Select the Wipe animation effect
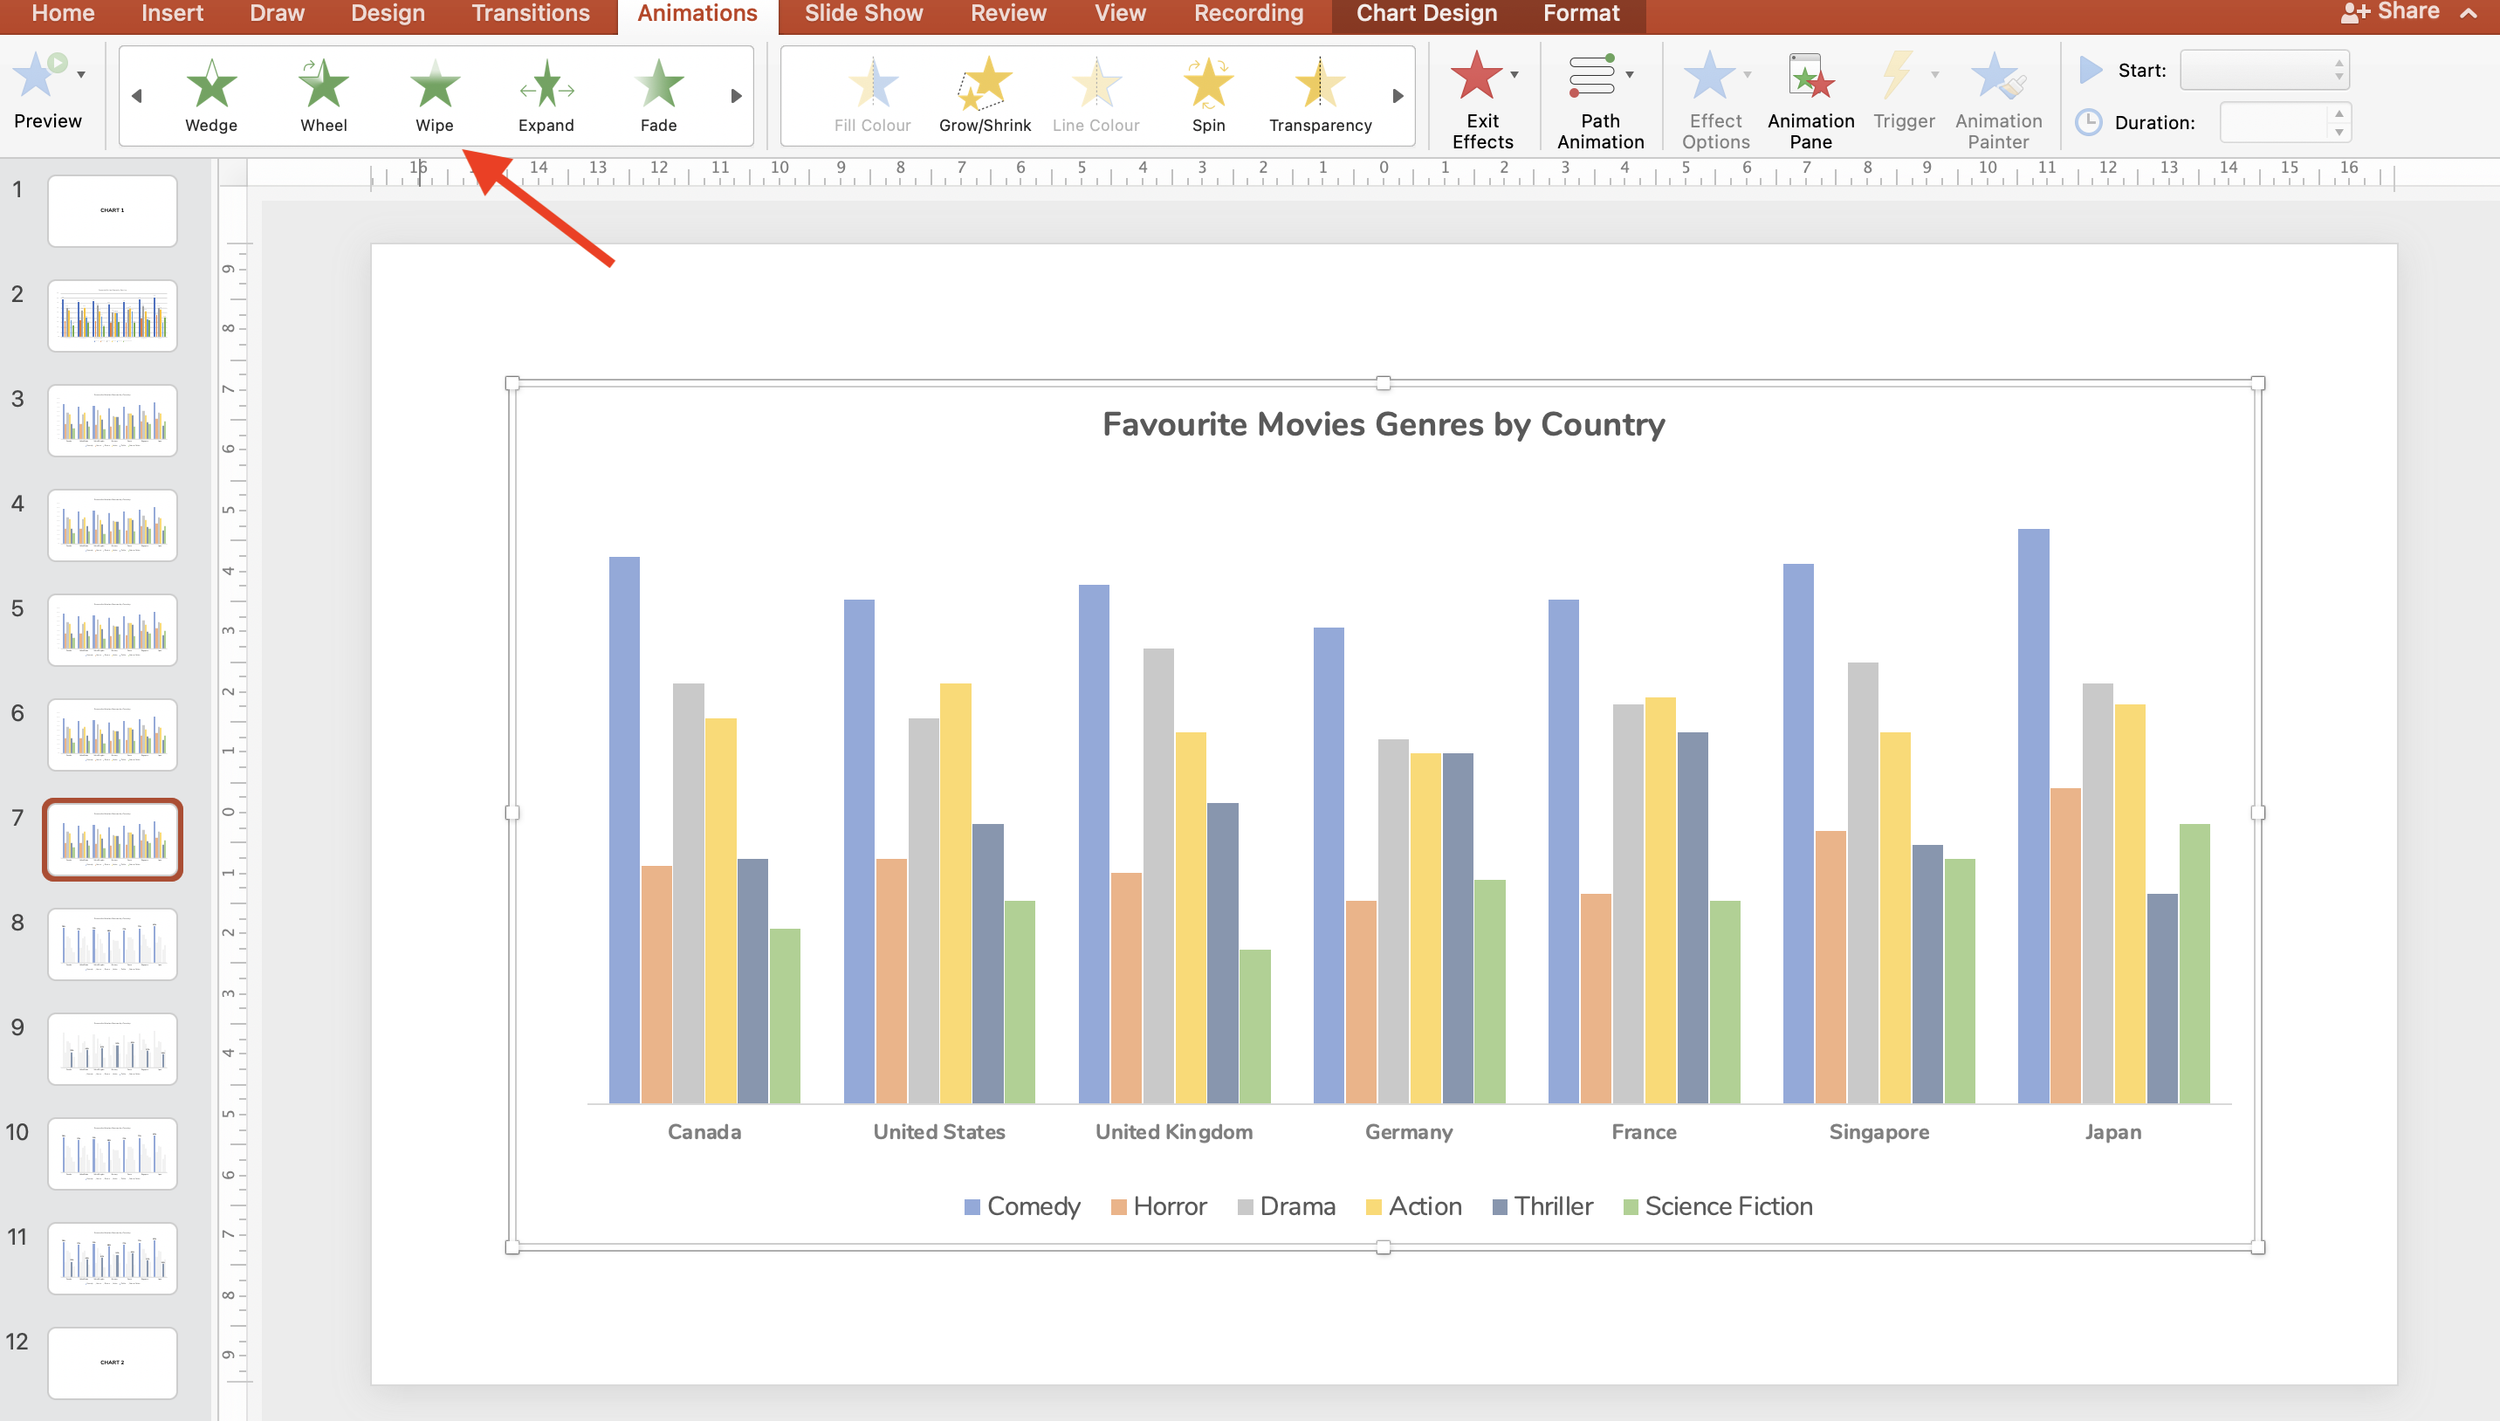This screenshot has height=1421, width=2500. click(x=434, y=95)
